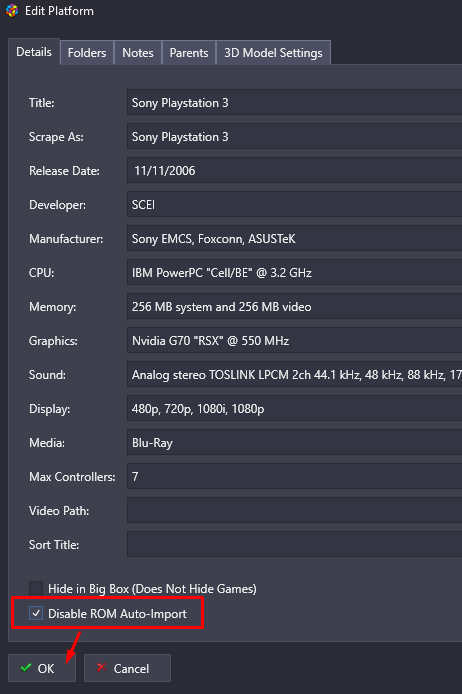
Task: Enable Hide in Big Box checkbox
Action: tap(36, 588)
